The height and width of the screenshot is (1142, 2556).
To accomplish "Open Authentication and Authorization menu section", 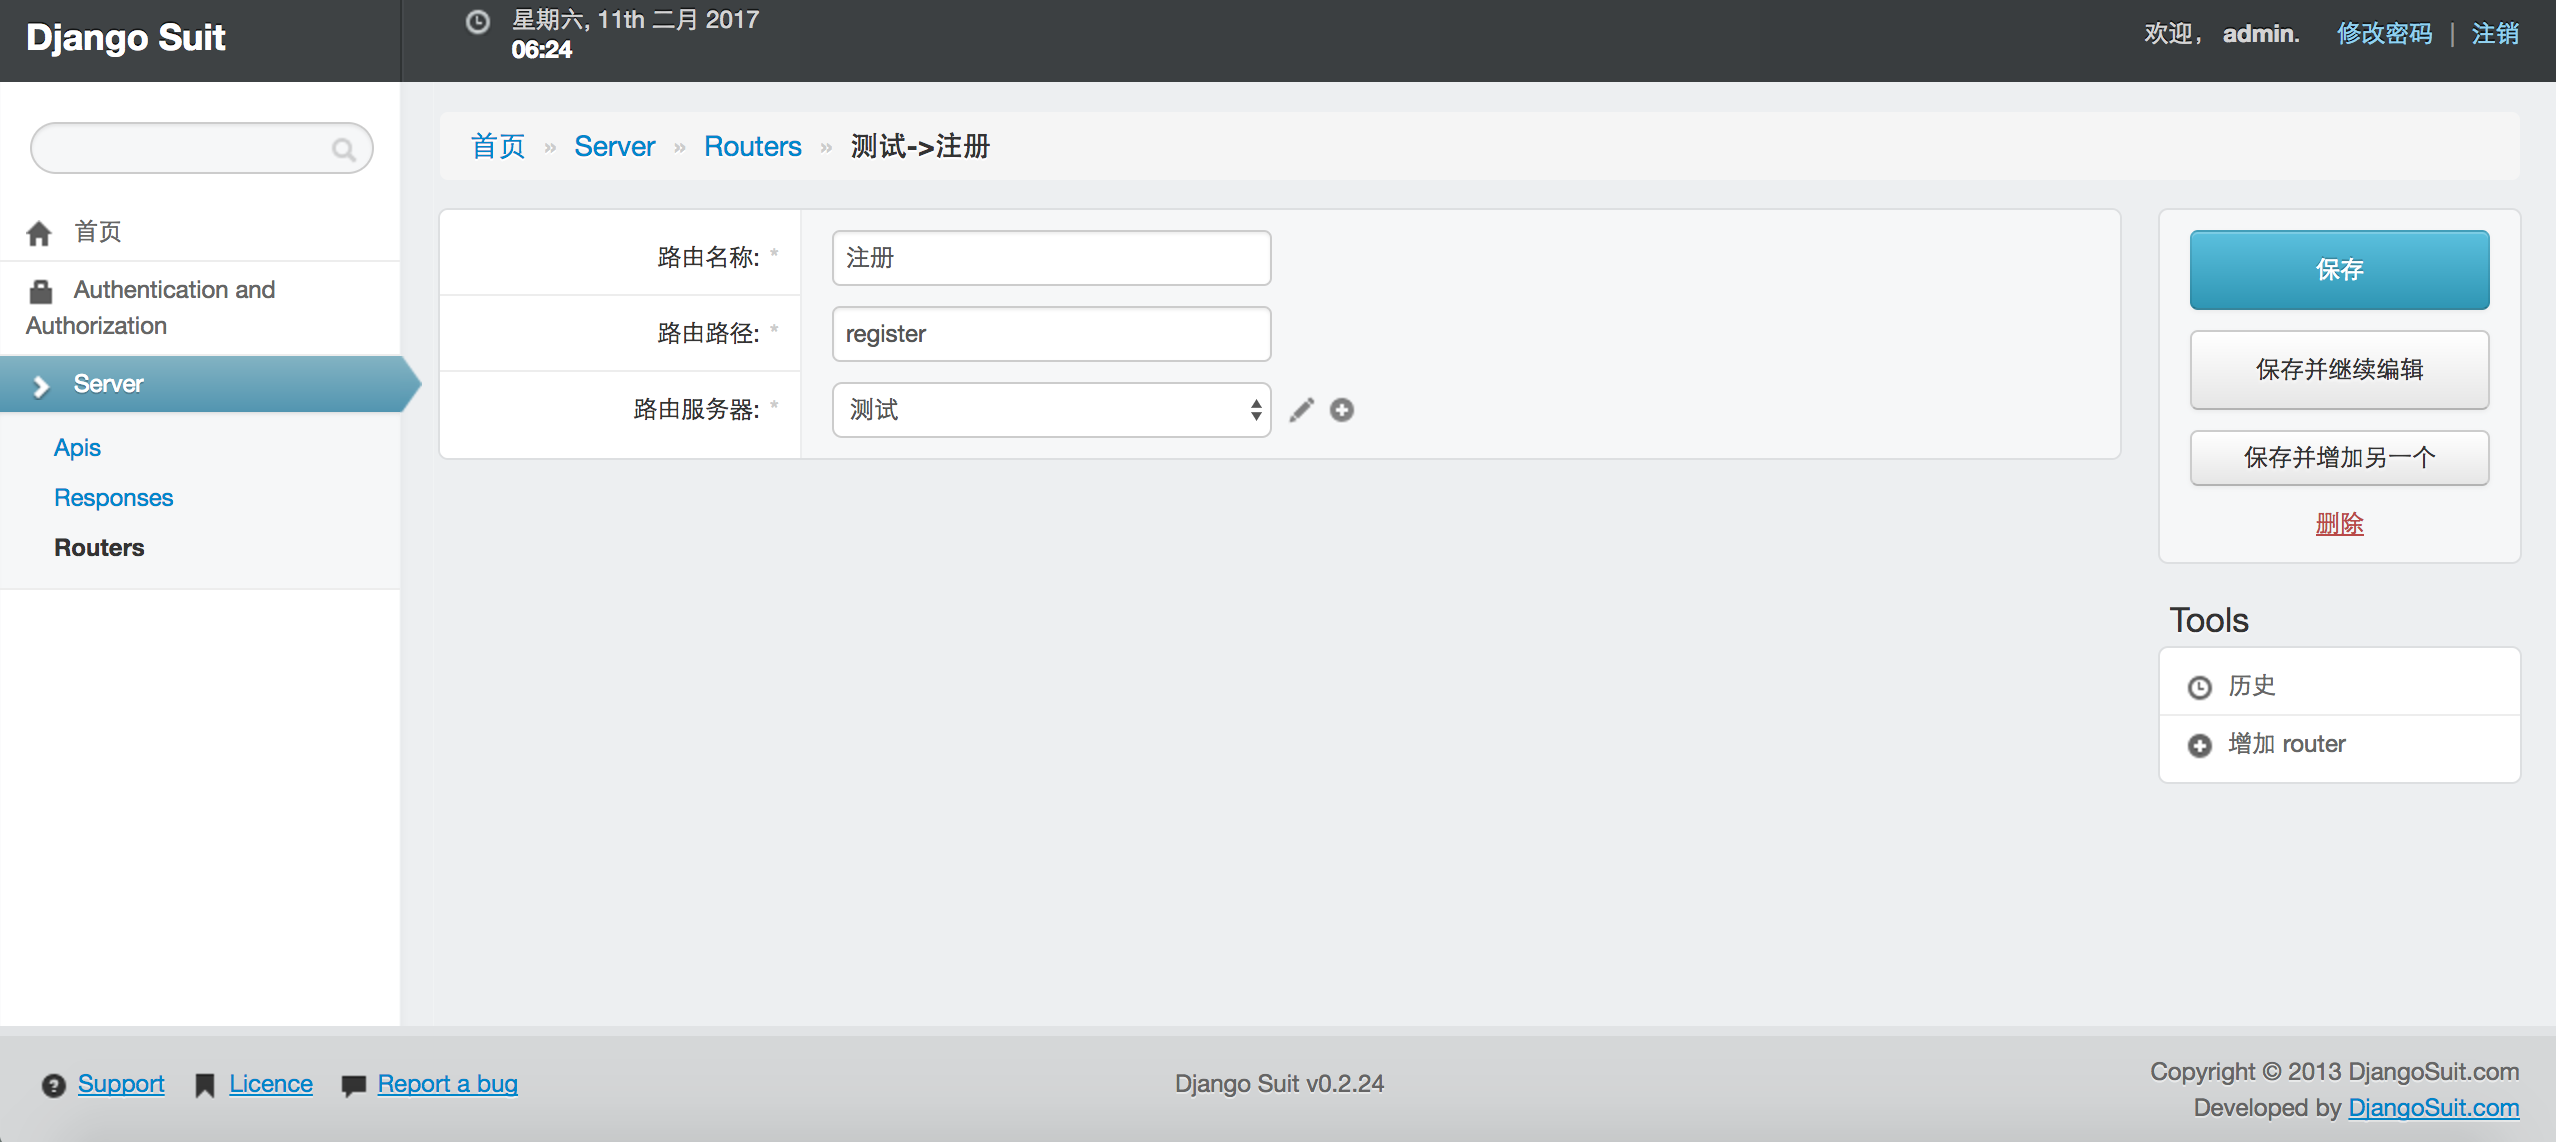I will point(174,290).
